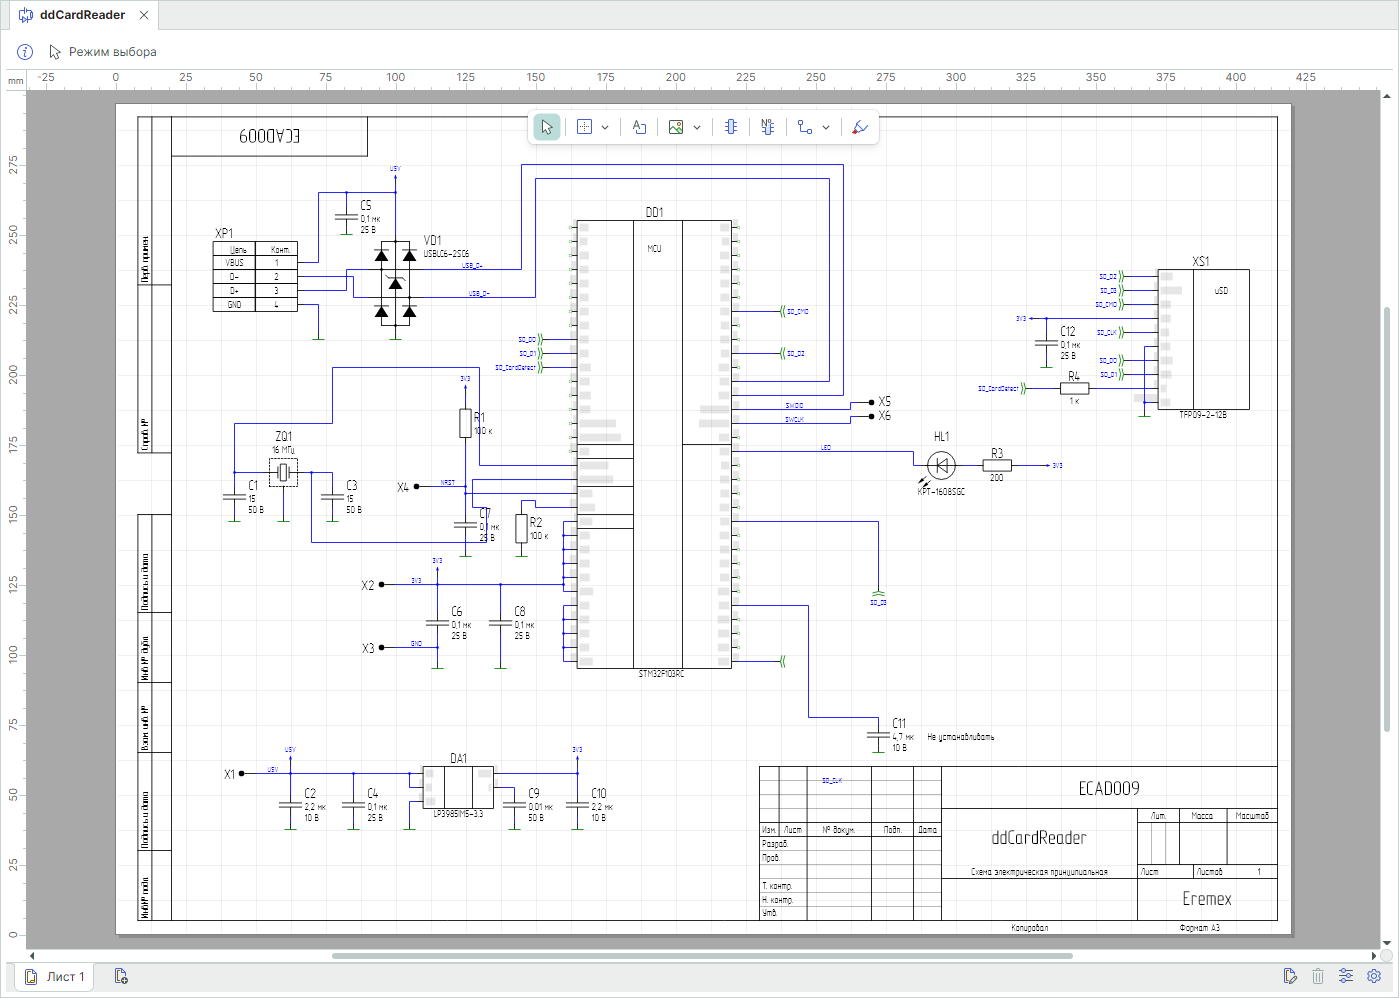Expand the wire tool dropdown options
This screenshot has width=1399, height=998.
tap(826, 128)
